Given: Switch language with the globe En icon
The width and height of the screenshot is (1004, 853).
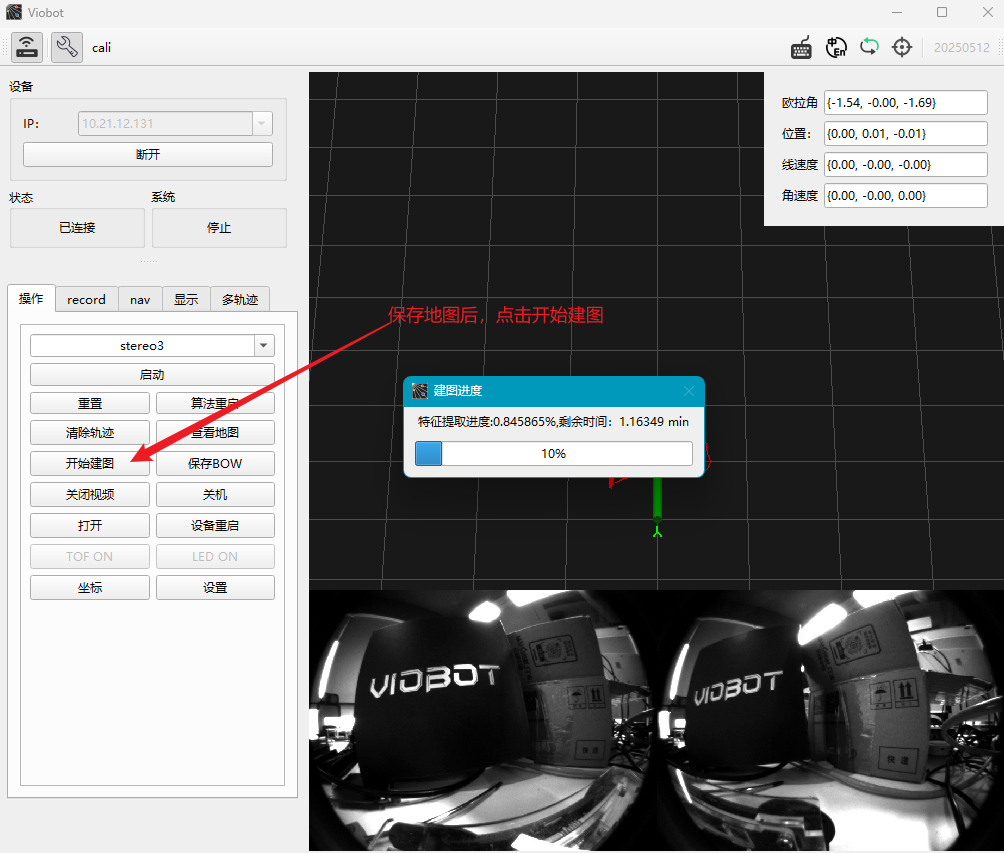Looking at the screenshot, I should click(836, 47).
